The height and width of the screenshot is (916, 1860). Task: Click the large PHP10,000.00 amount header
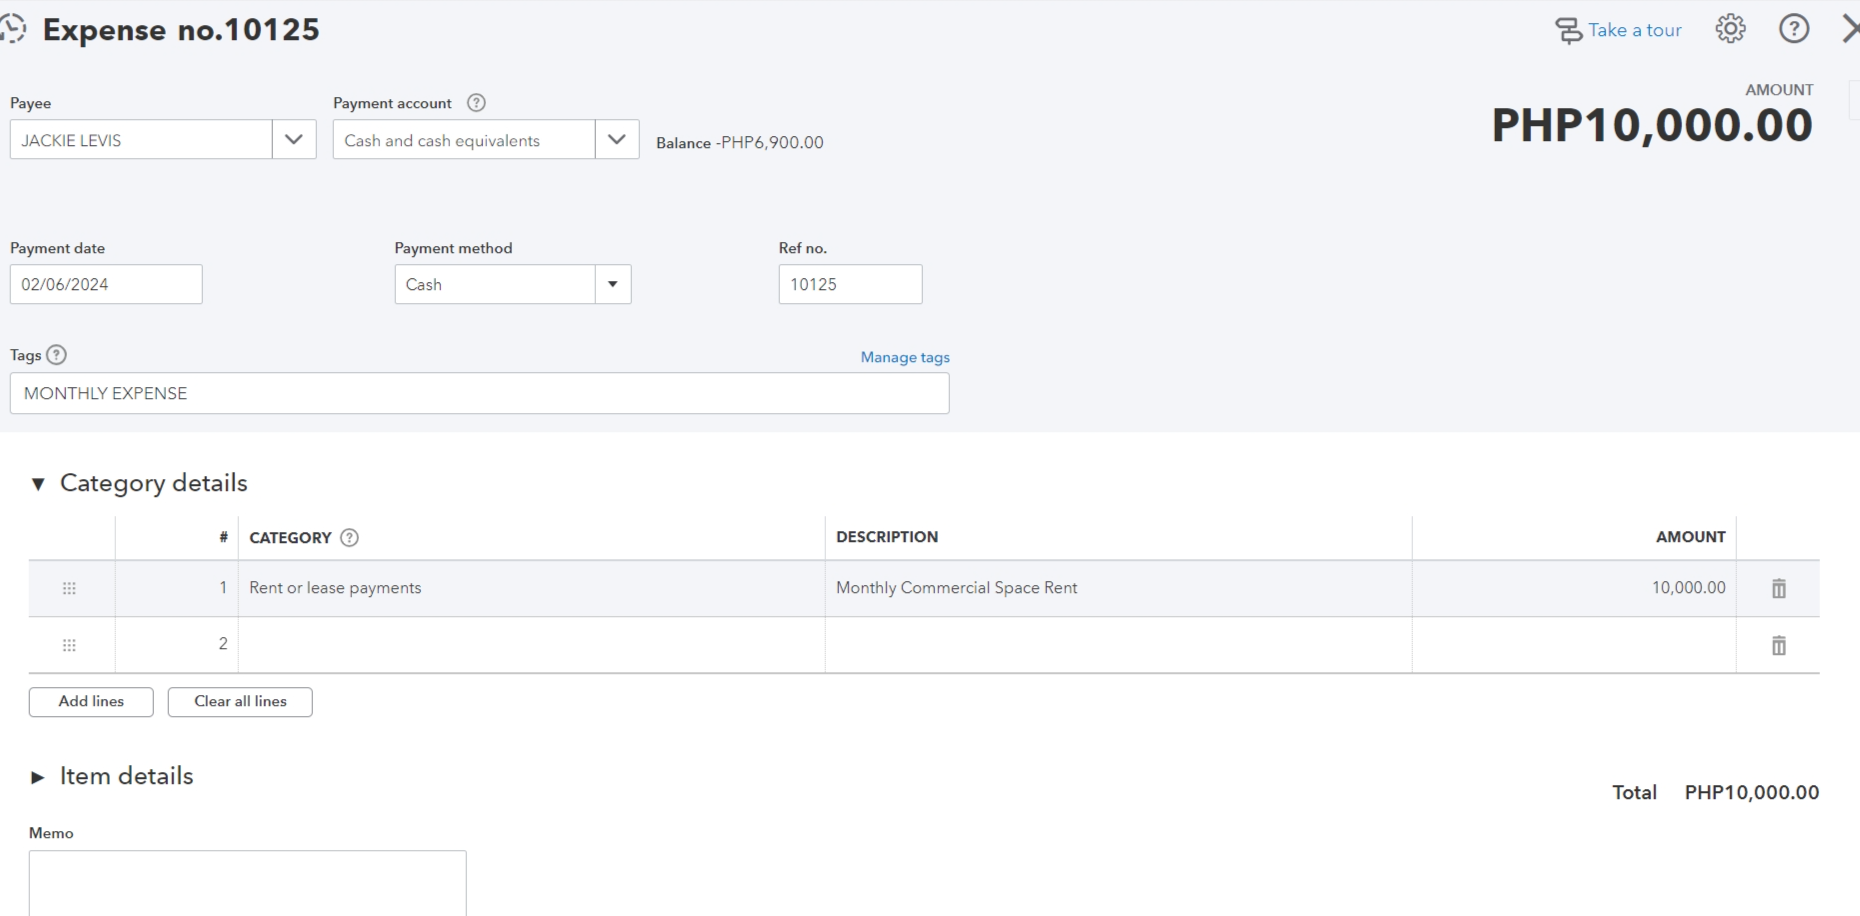(x=1652, y=126)
